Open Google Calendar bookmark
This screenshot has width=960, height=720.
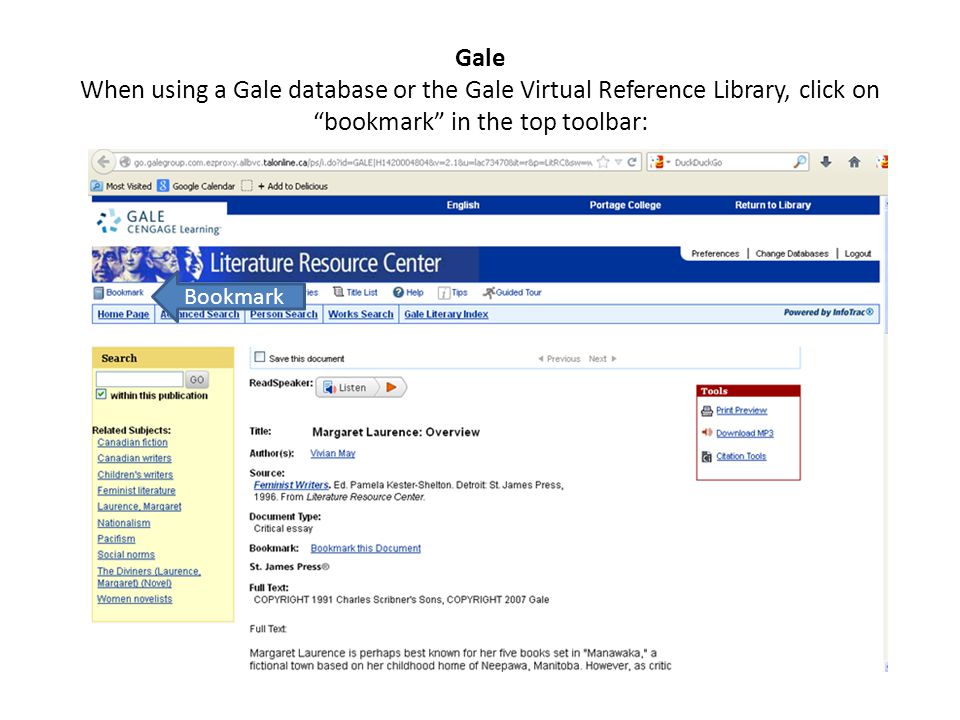196,186
